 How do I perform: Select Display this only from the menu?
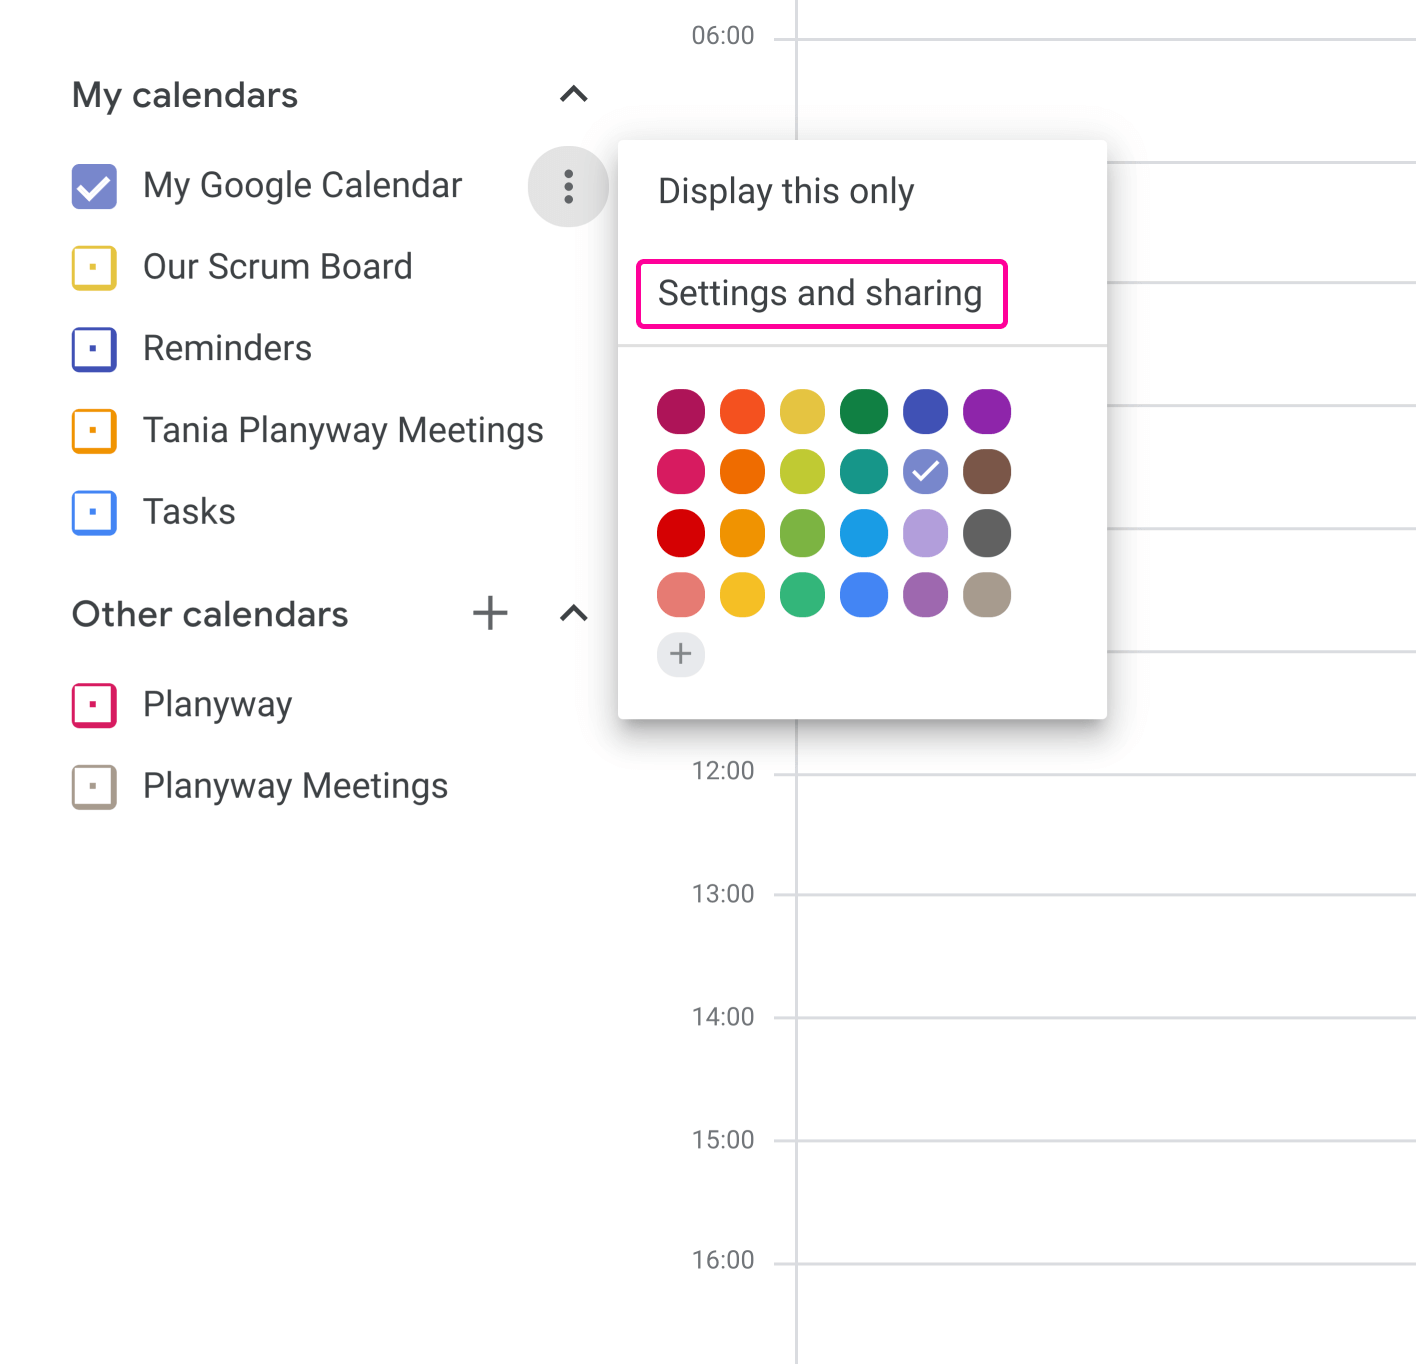[x=786, y=190]
